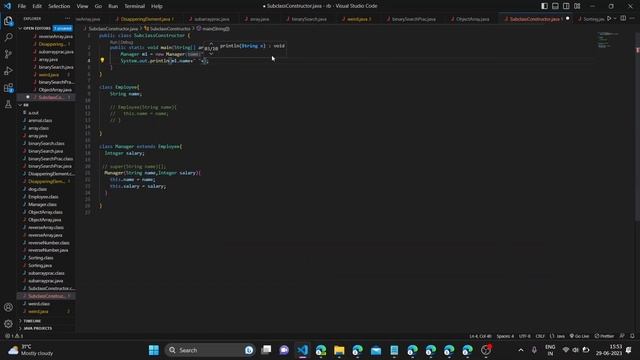The image size is (640, 360).
Task: Click the errors and warnings status indicator
Action: tap(14, 336)
